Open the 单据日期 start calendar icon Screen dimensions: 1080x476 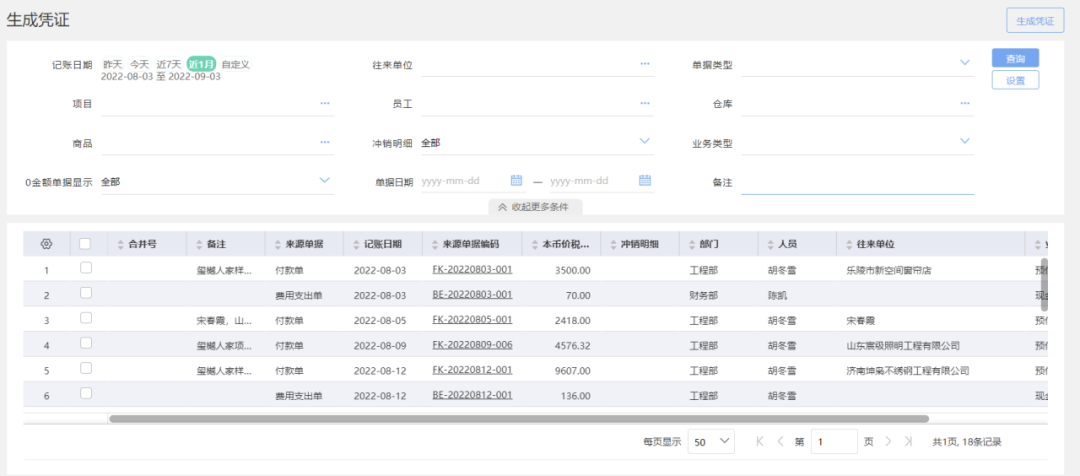pyautogui.click(x=517, y=180)
